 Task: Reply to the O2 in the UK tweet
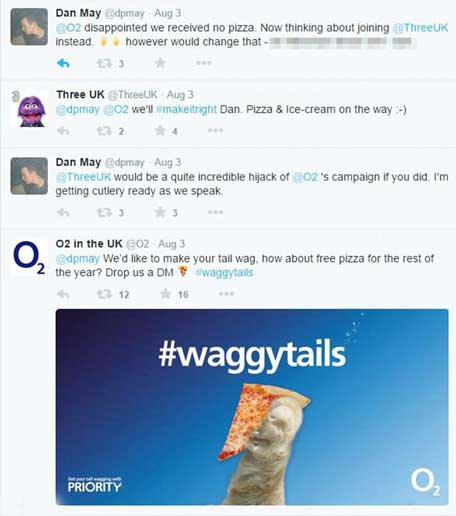click(63, 294)
